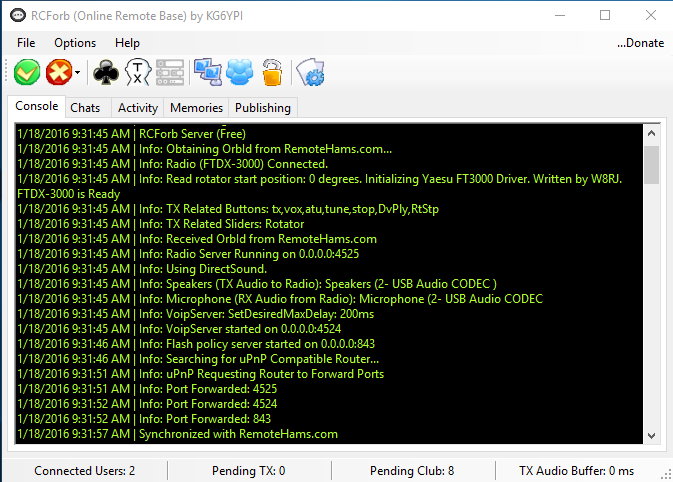The height and width of the screenshot is (482, 673).
Task: Open the Options menu
Action: (x=75, y=43)
